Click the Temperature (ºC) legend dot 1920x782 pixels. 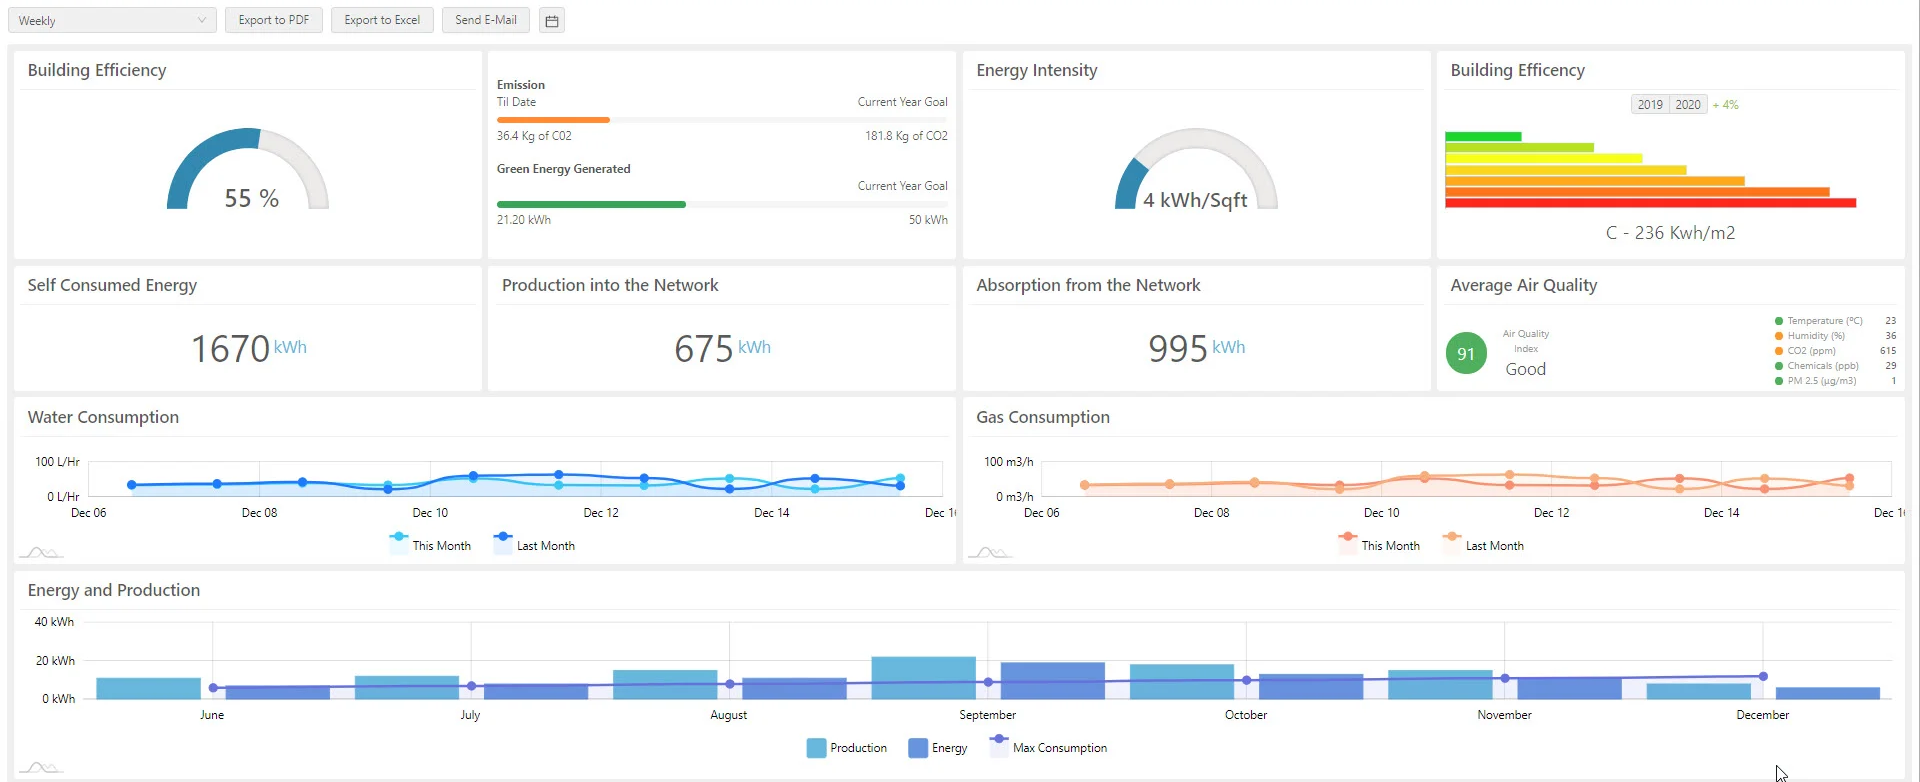coord(1779,321)
